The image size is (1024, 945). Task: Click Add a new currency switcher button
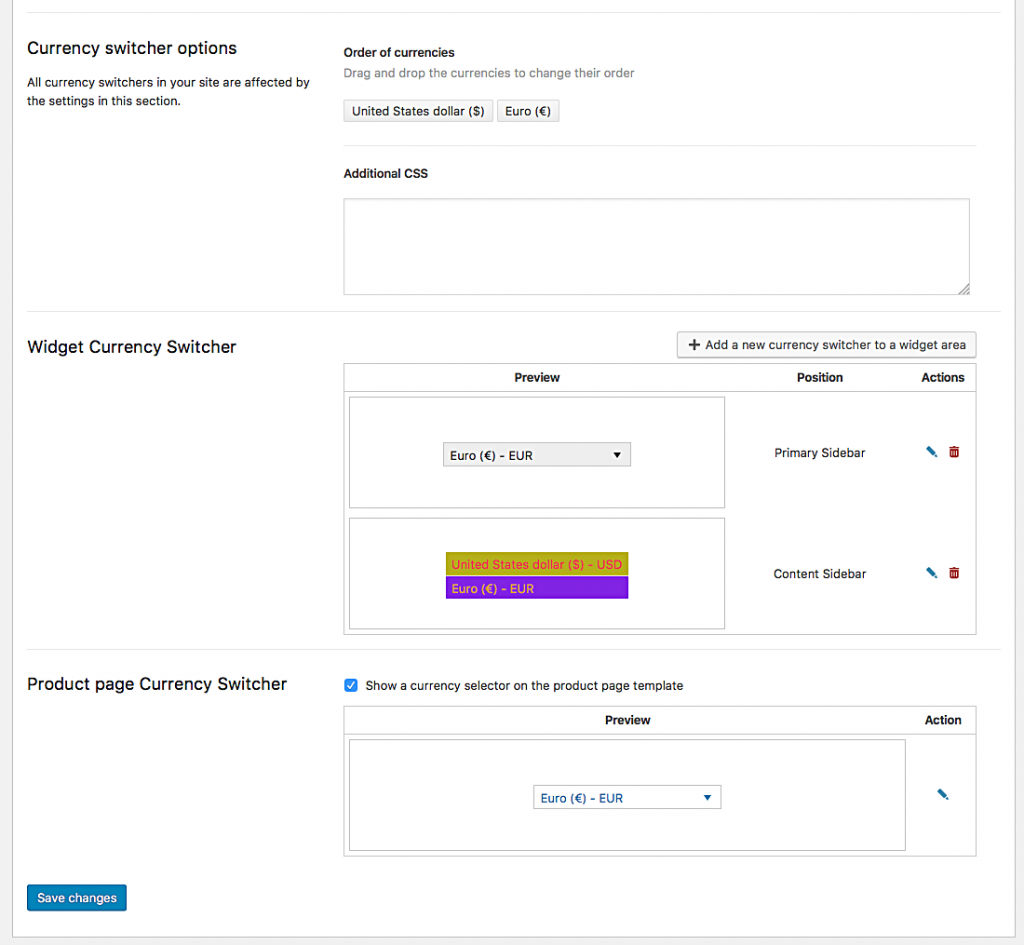[x=826, y=345]
